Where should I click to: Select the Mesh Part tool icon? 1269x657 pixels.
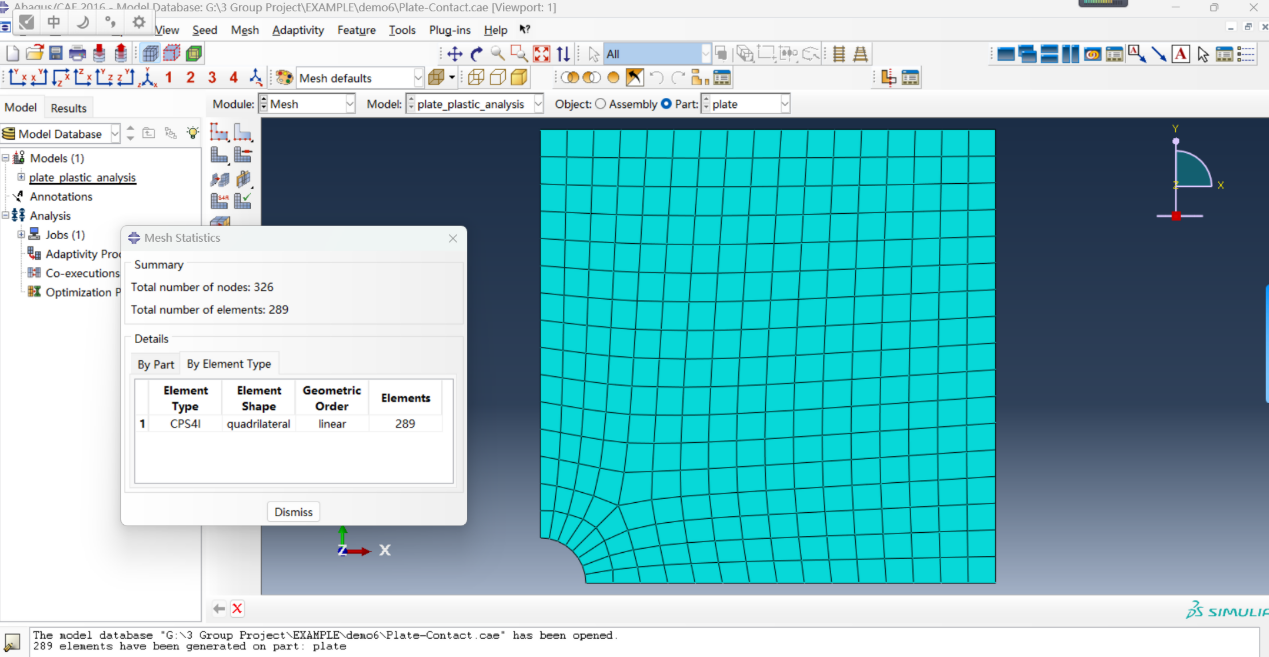[219, 155]
